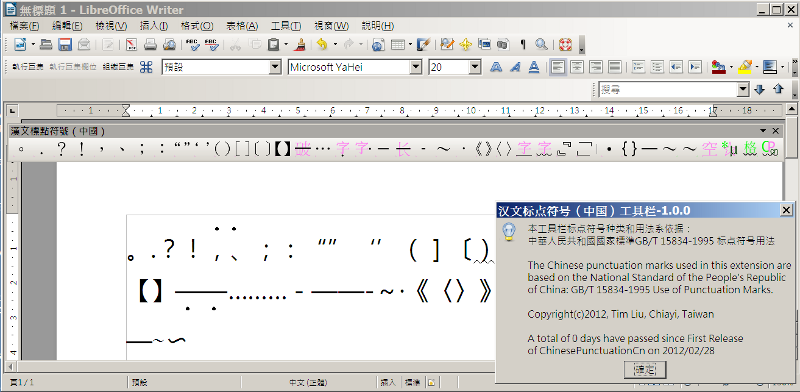The width and height of the screenshot is (800, 392).
Task: Click the 組織巨集 organize macros button
Action: (x=118, y=67)
